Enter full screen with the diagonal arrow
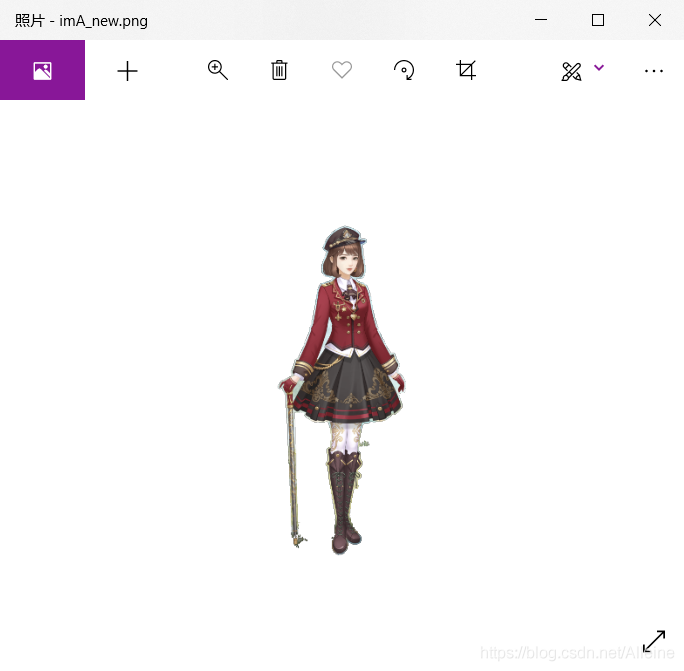The width and height of the screenshot is (684, 671). [654, 641]
